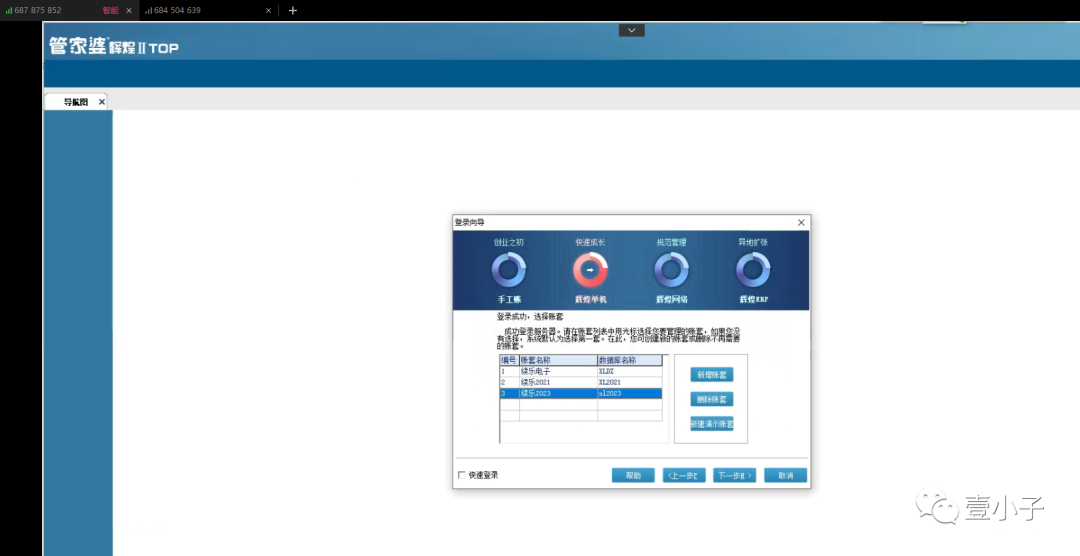Collapse the top panel with chevron button

pyautogui.click(x=632, y=30)
